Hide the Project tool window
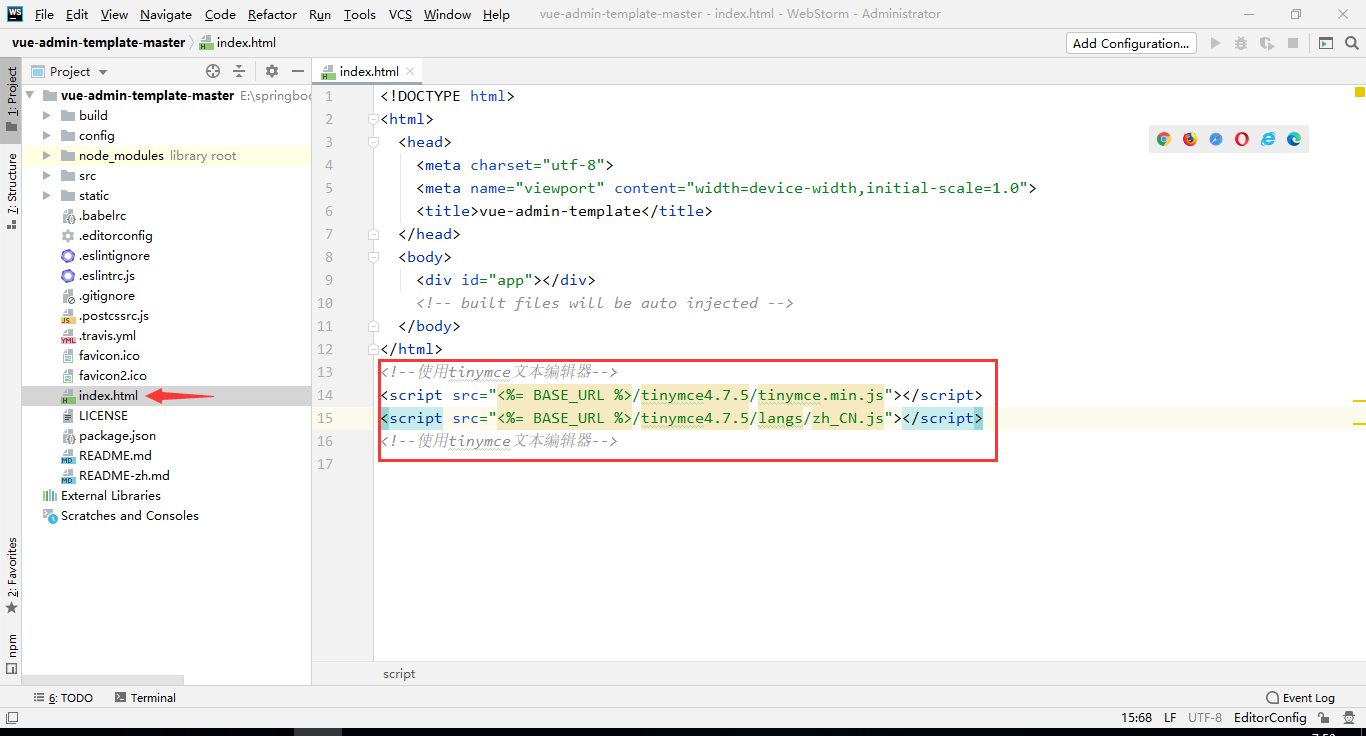Screen dimensions: 1366x736 pyautogui.click(x=297, y=71)
